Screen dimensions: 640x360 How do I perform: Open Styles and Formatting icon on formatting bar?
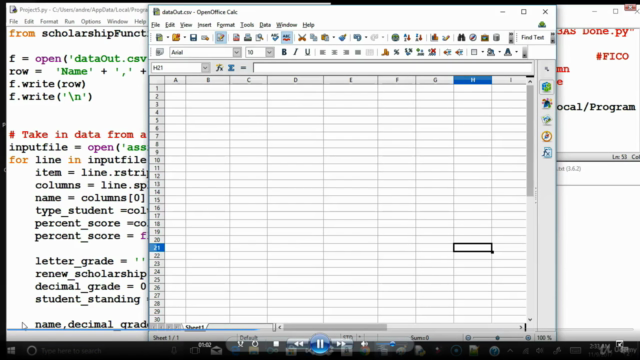click(x=160, y=52)
